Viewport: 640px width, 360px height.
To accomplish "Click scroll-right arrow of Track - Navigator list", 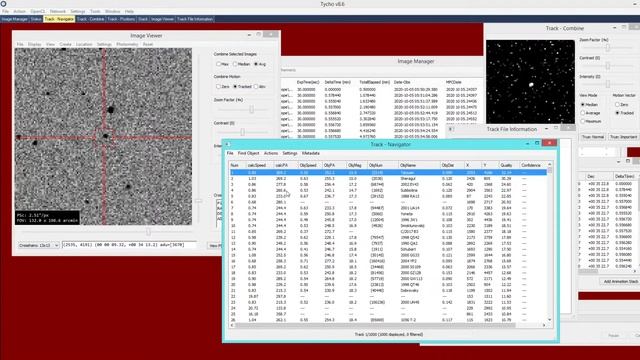I will tap(544, 325).
